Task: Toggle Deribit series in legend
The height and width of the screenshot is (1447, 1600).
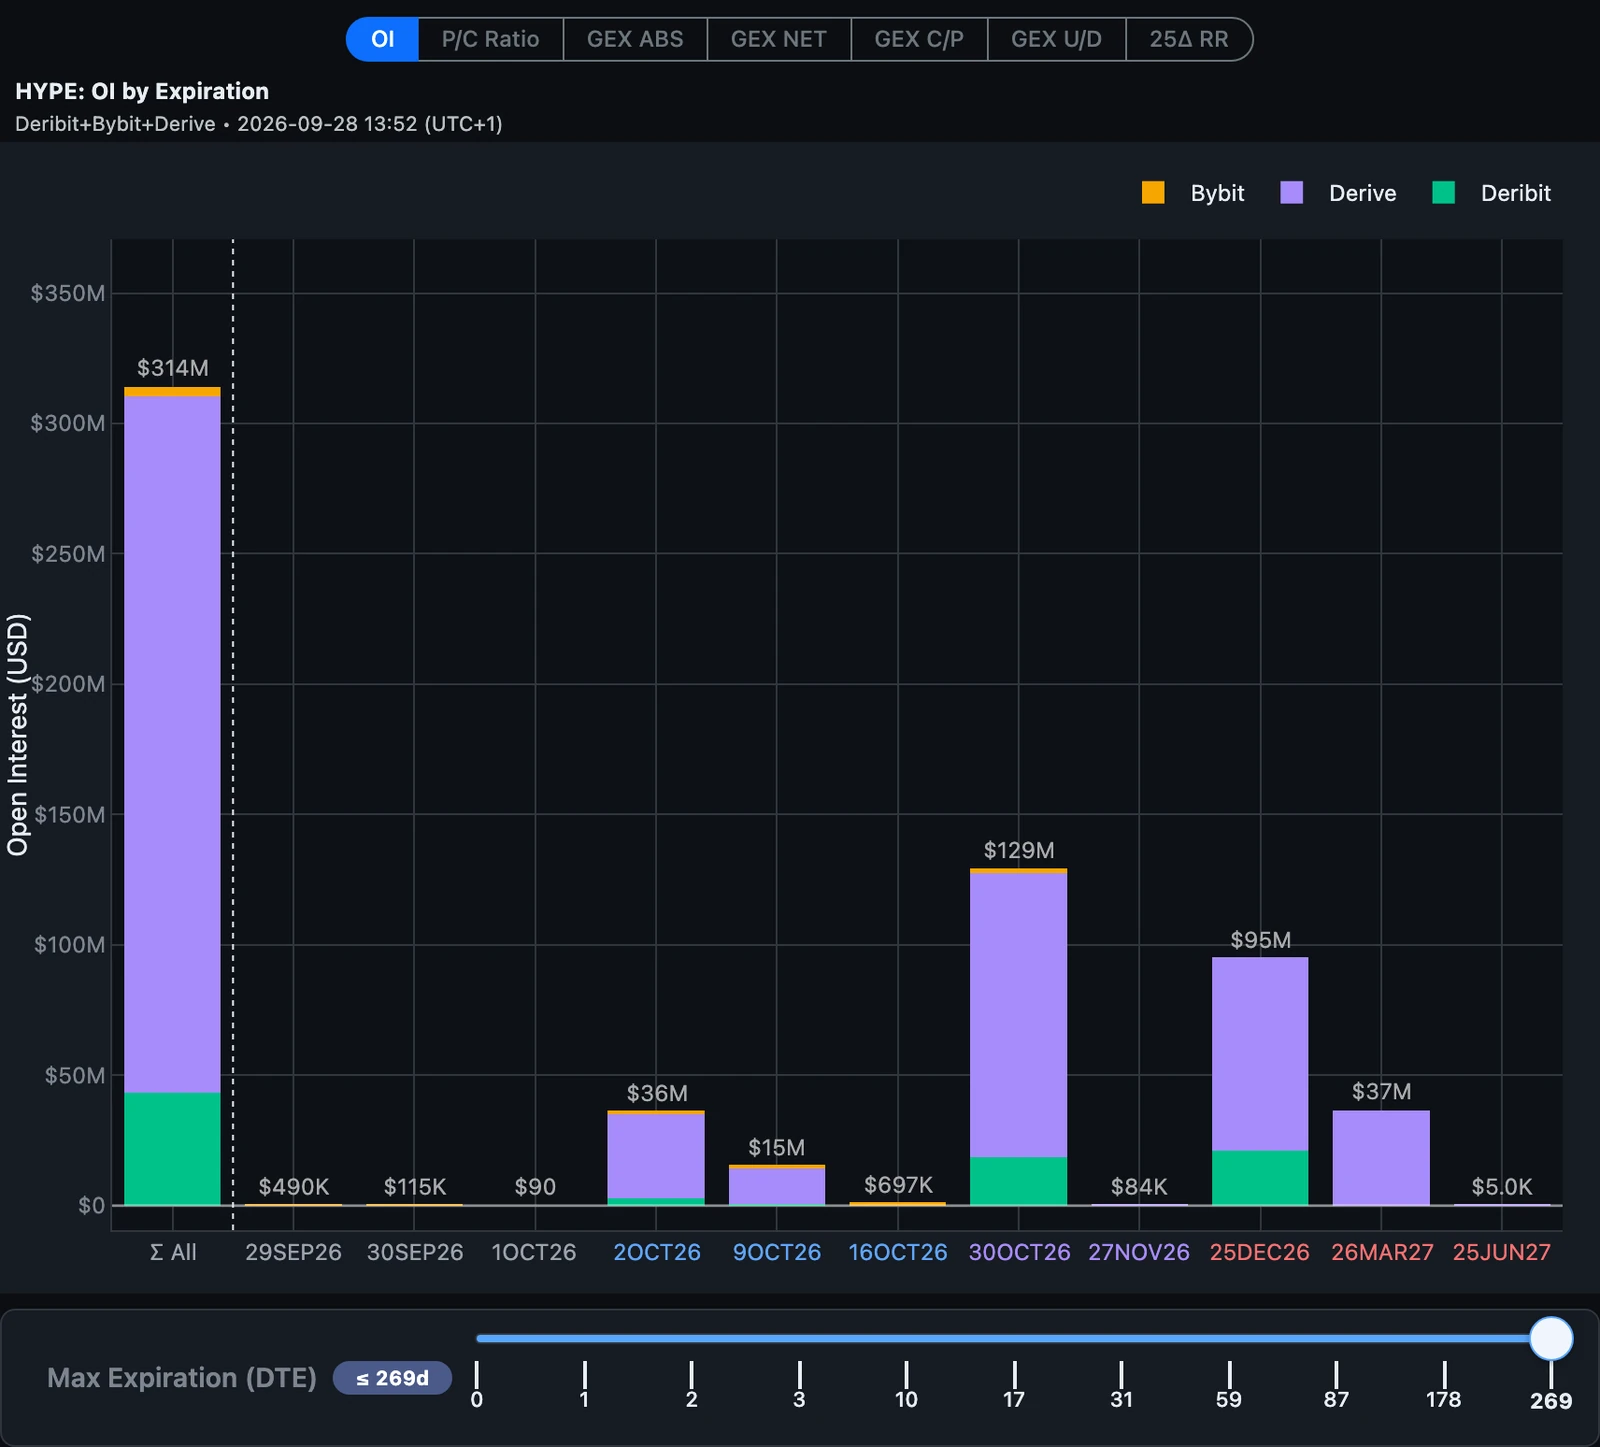Action: pos(1491,193)
